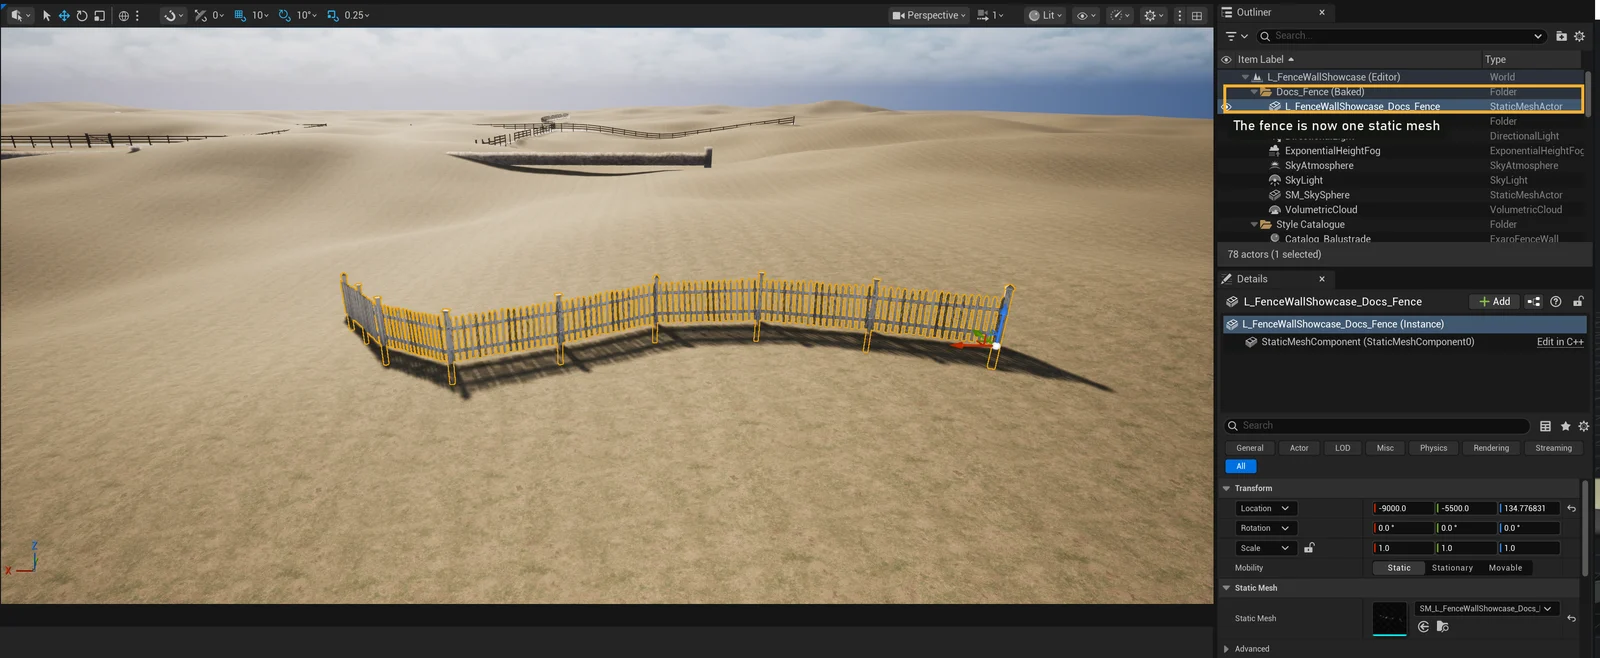Reset Location to default arrow

coord(1571,509)
